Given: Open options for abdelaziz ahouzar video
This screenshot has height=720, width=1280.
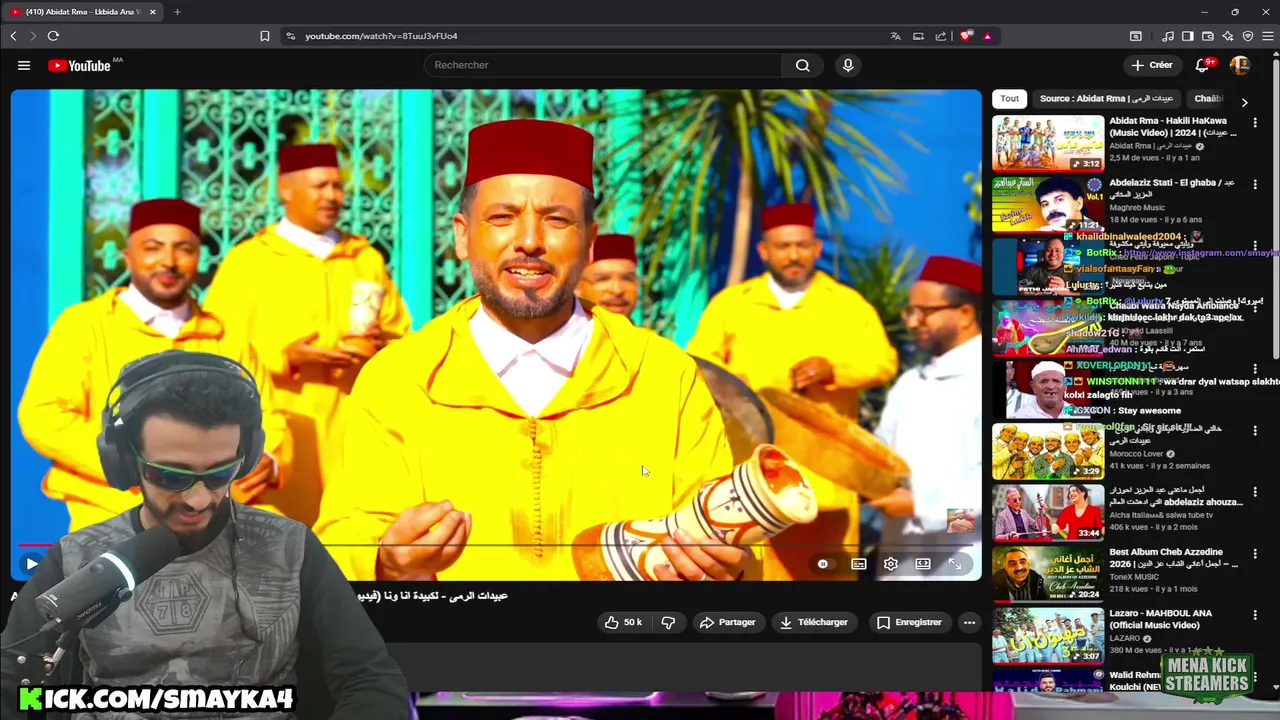Looking at the screenshot, I should click(1255, 493).
